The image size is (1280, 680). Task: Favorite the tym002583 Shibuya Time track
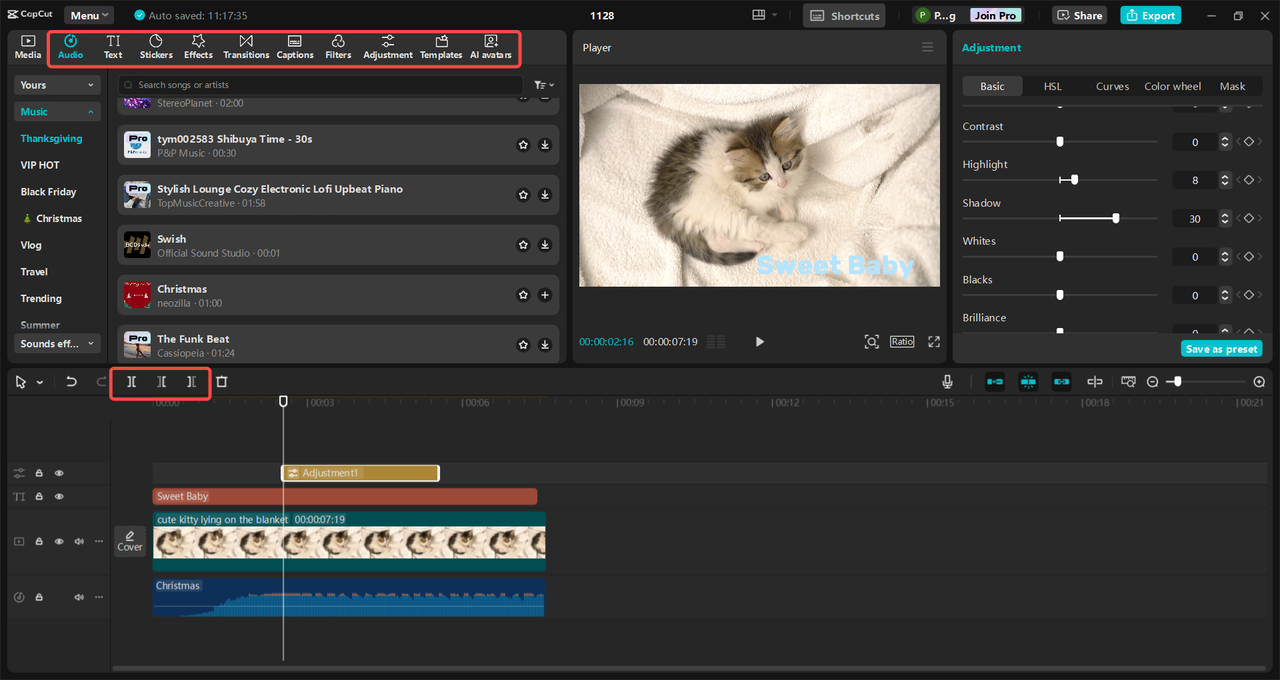523,145
